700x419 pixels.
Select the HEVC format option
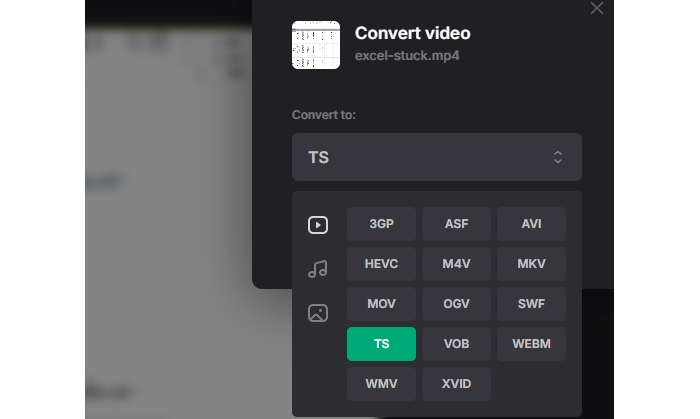point(381,264)
